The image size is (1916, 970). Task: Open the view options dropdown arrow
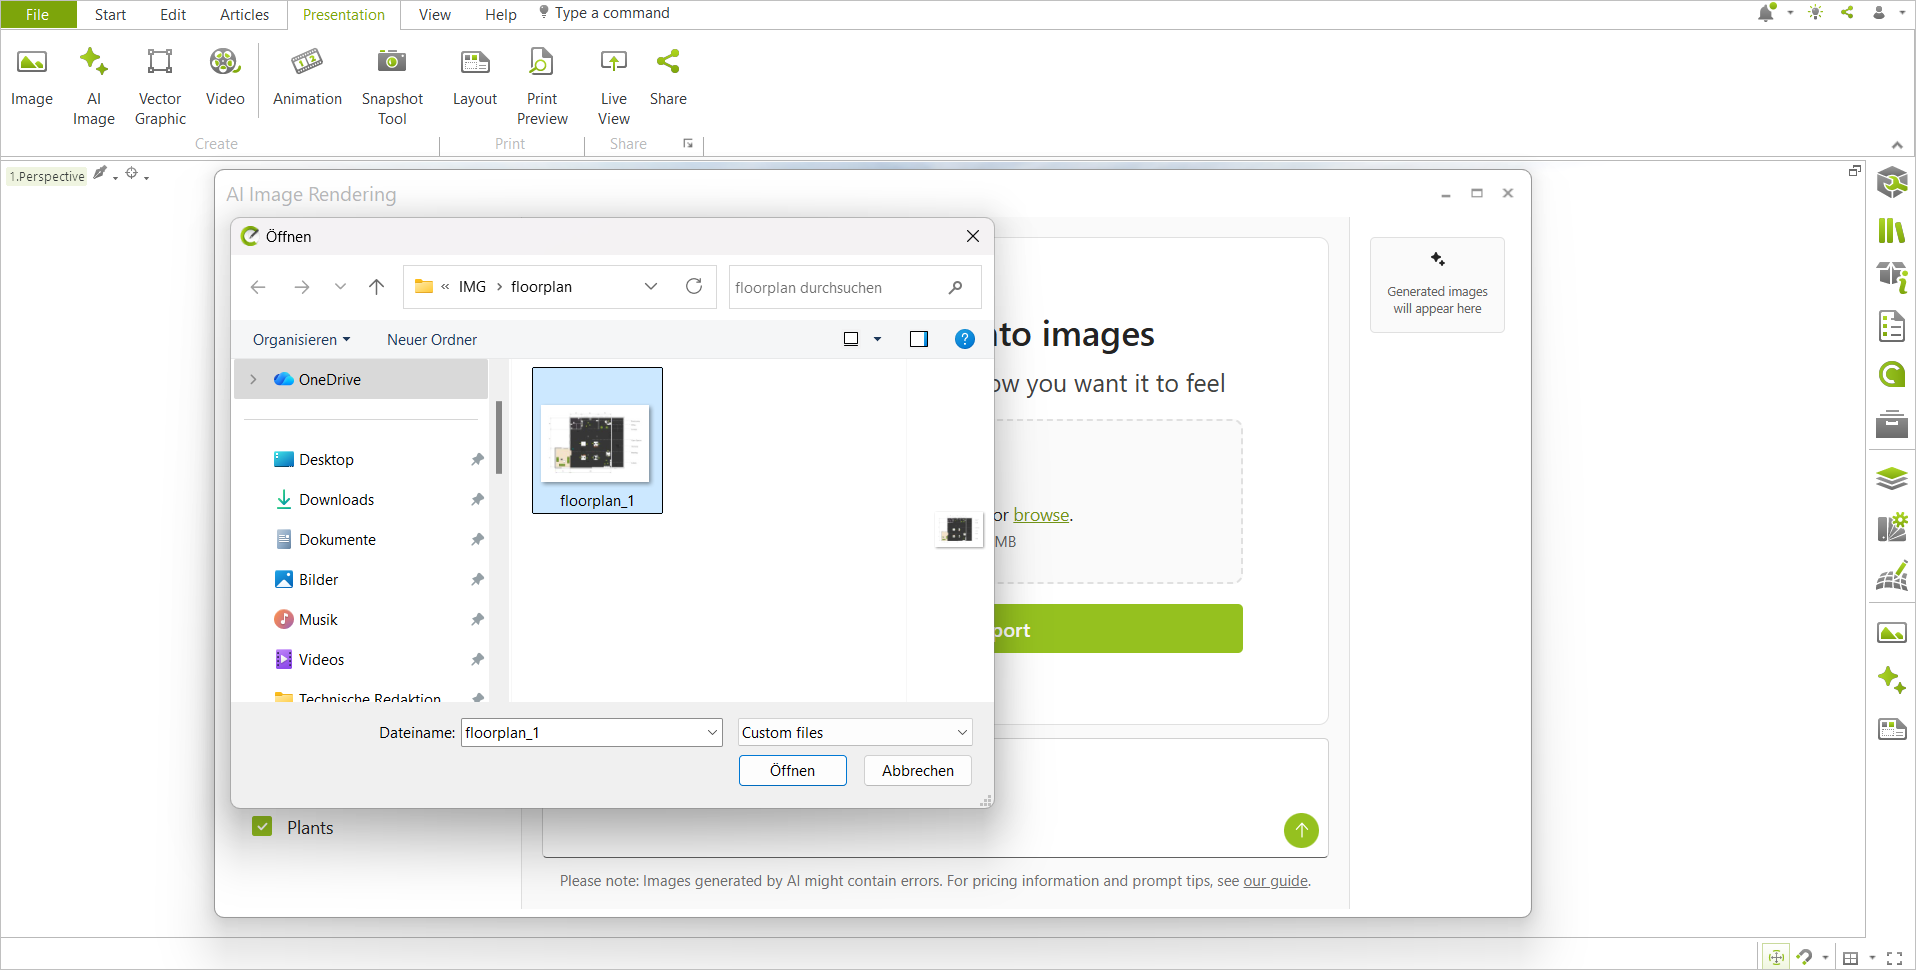tap(877, 339)
